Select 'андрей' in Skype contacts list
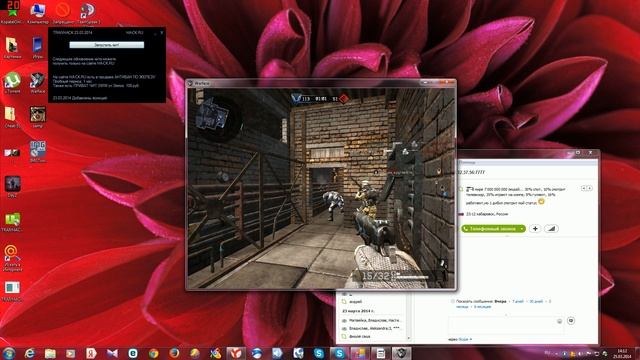The height and width of the screenshot is (360, 640). (x=355, y=302)
